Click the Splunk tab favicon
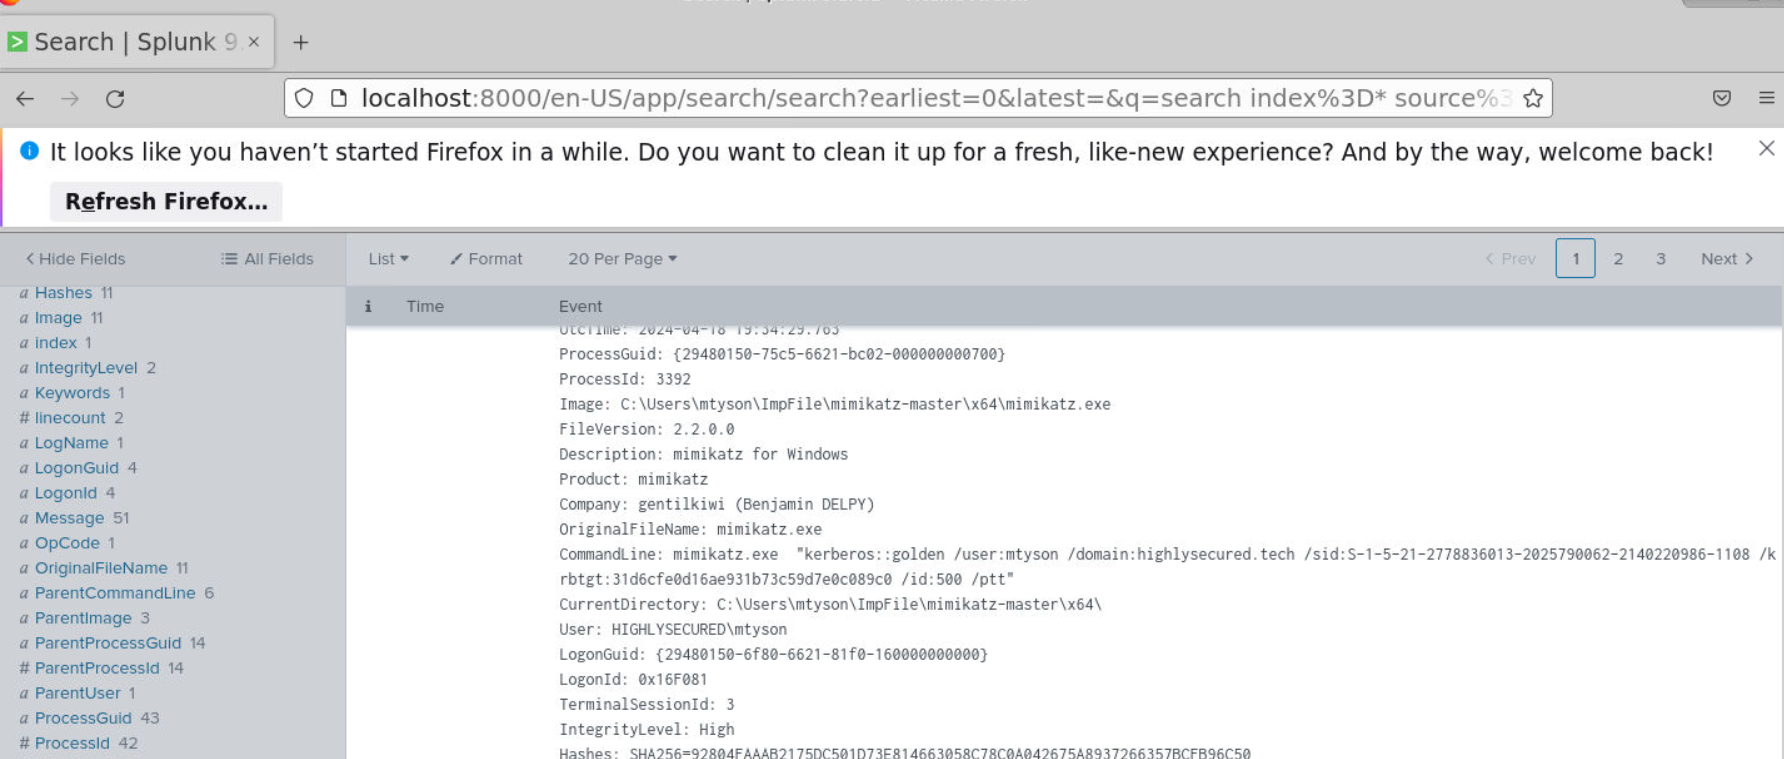 click(x=17, y=42)
